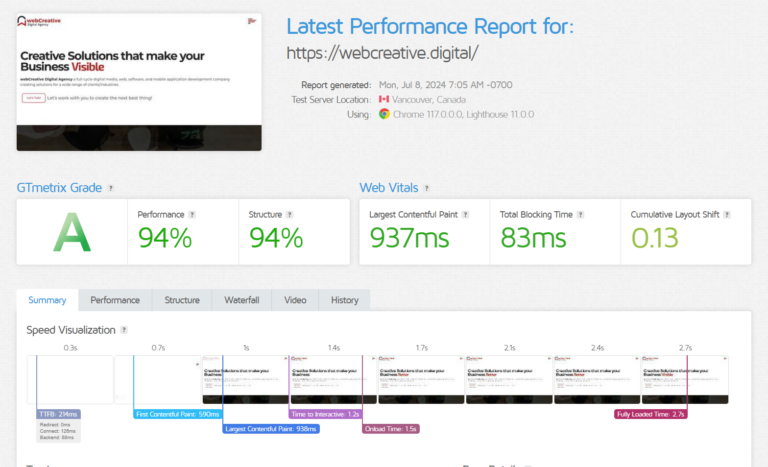Click Speed Visualization help icon
This screenshot has width=768, height=467.
[x=124, y=330]
